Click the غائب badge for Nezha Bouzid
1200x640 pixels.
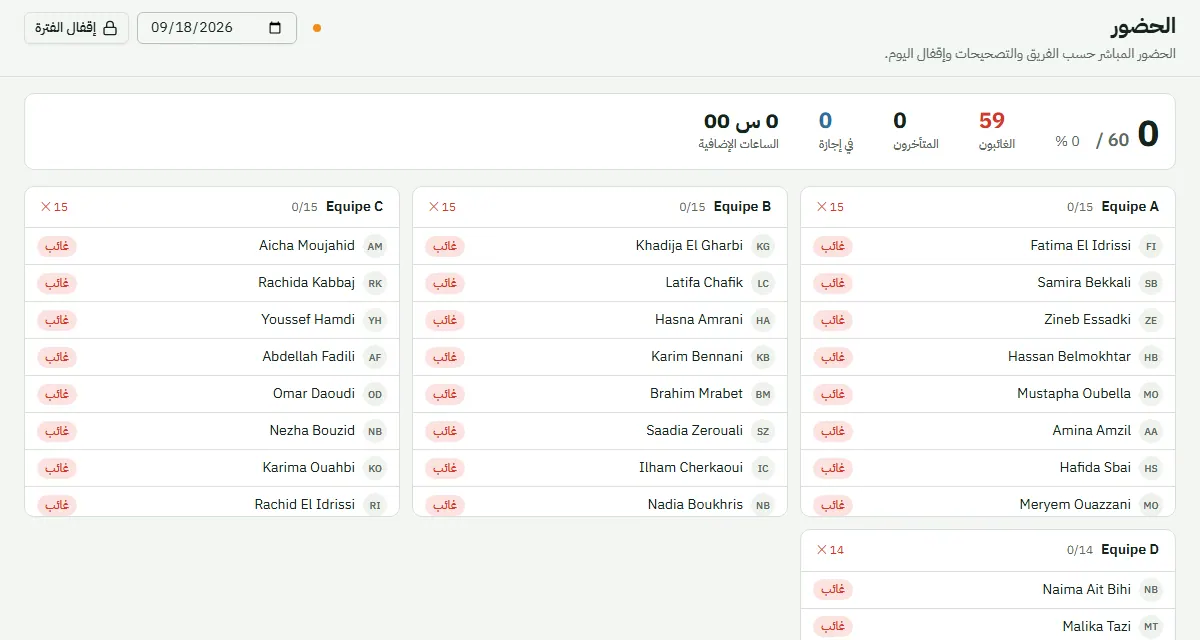click(x=57, y=431)
